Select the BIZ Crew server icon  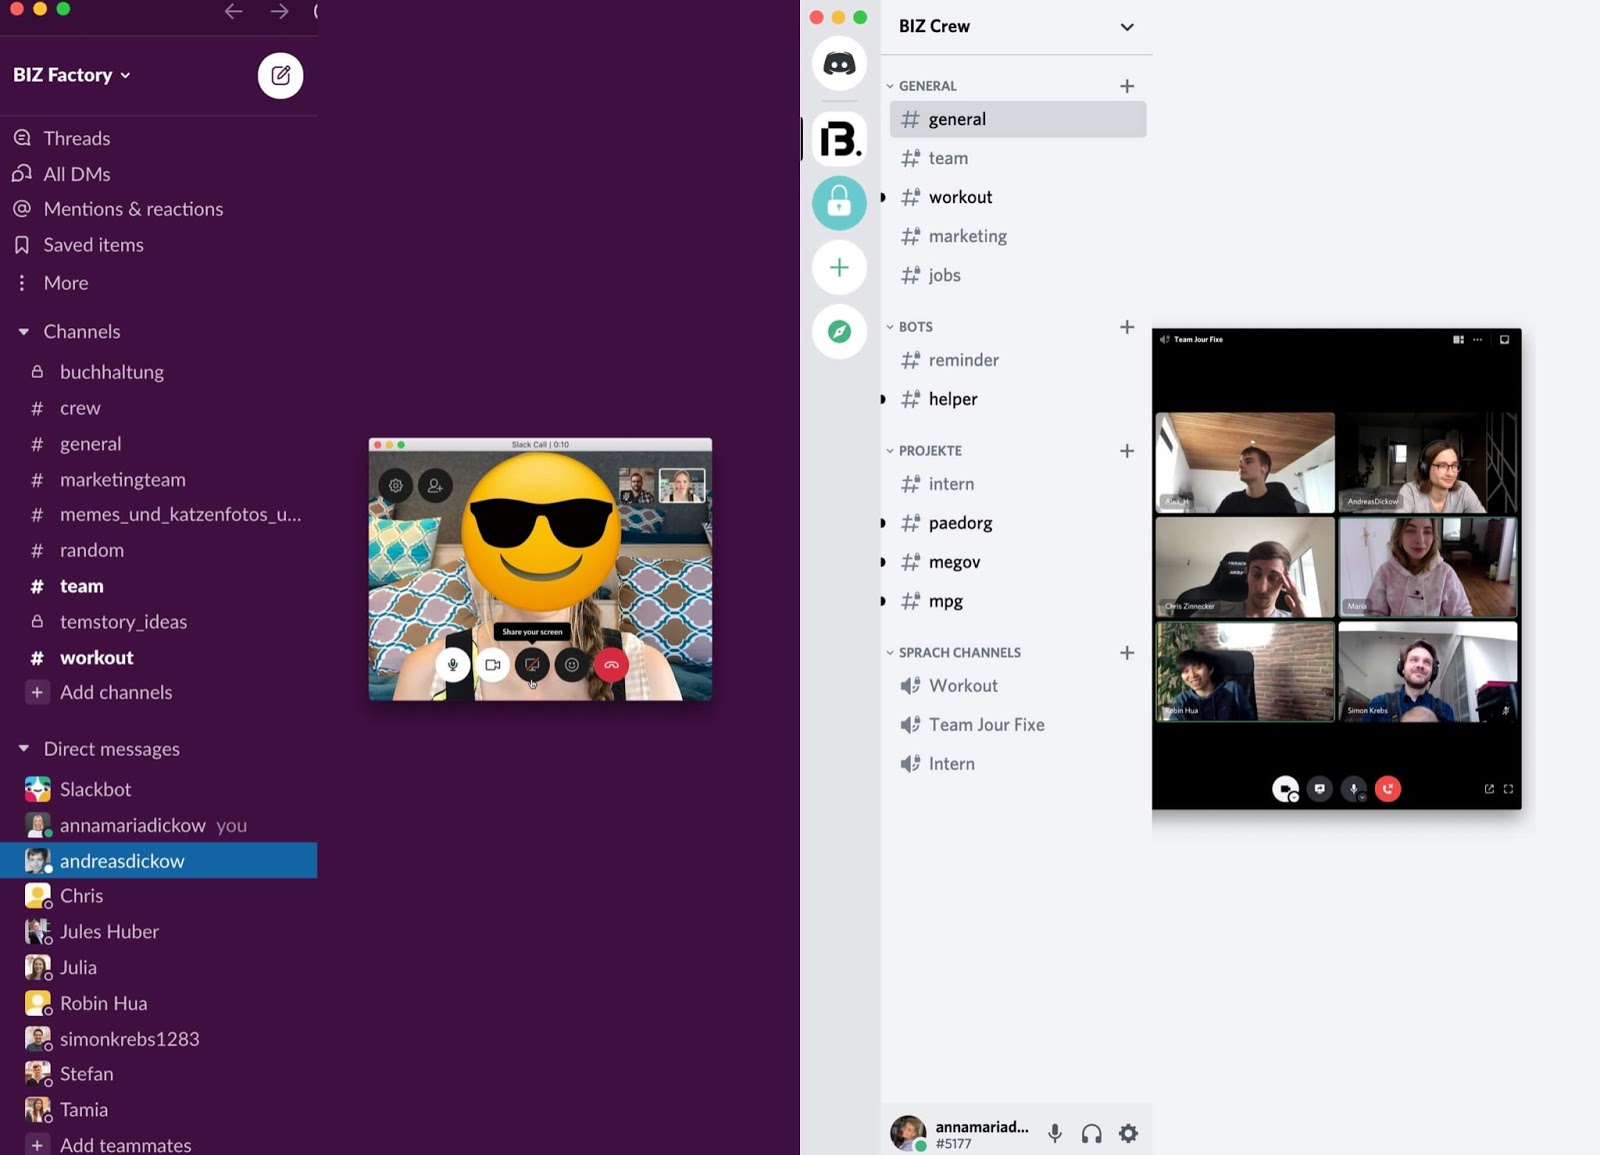839,139
